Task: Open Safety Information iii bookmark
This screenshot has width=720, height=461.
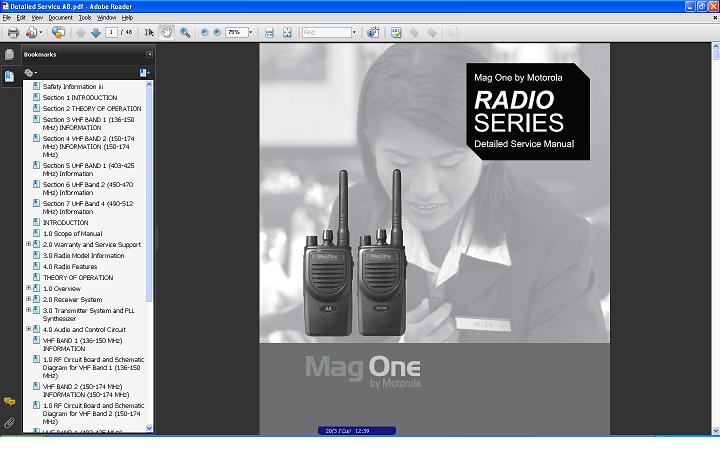Action: point(73,86)
